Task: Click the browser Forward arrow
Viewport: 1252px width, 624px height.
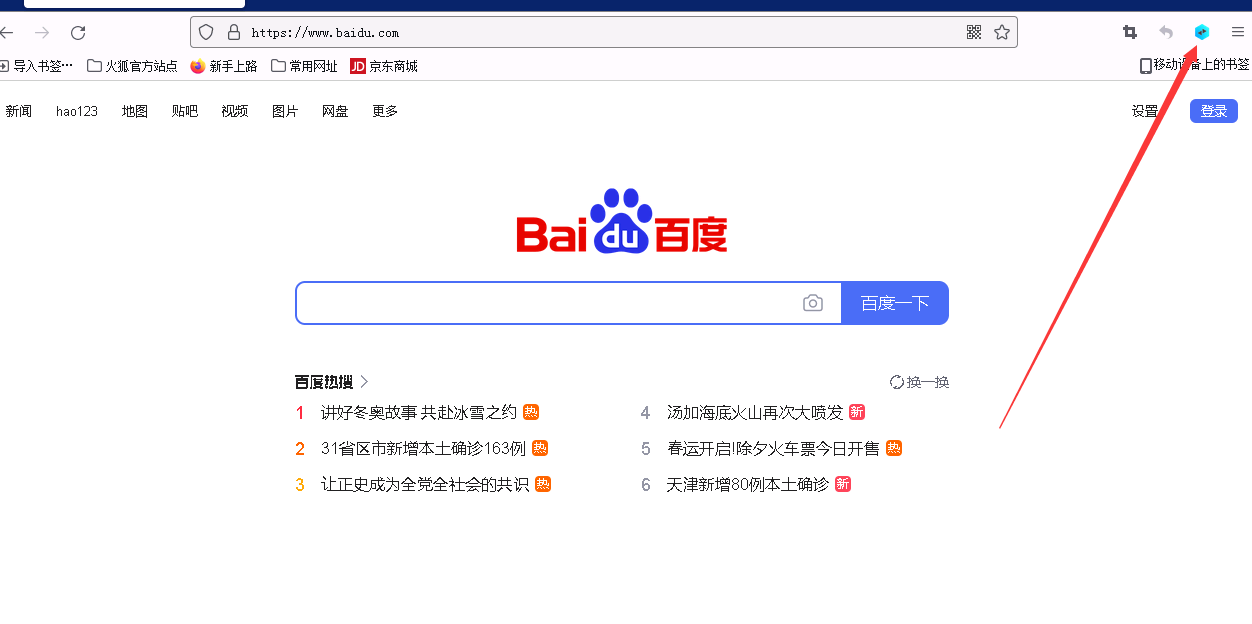Action: click(42, 32)
